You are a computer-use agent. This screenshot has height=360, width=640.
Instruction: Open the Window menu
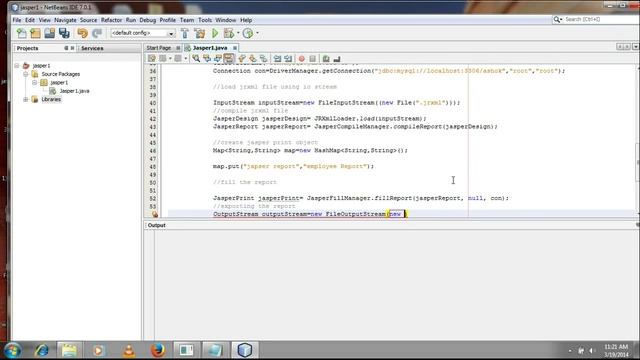[x=226, y=20]
